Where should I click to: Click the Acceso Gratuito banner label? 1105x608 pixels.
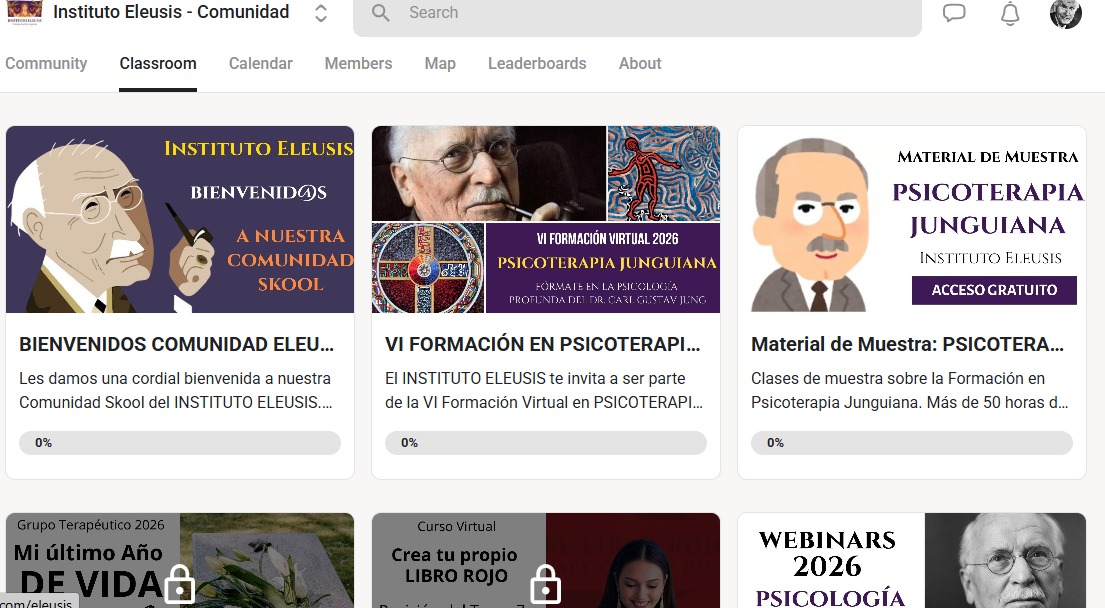point(994,290)
